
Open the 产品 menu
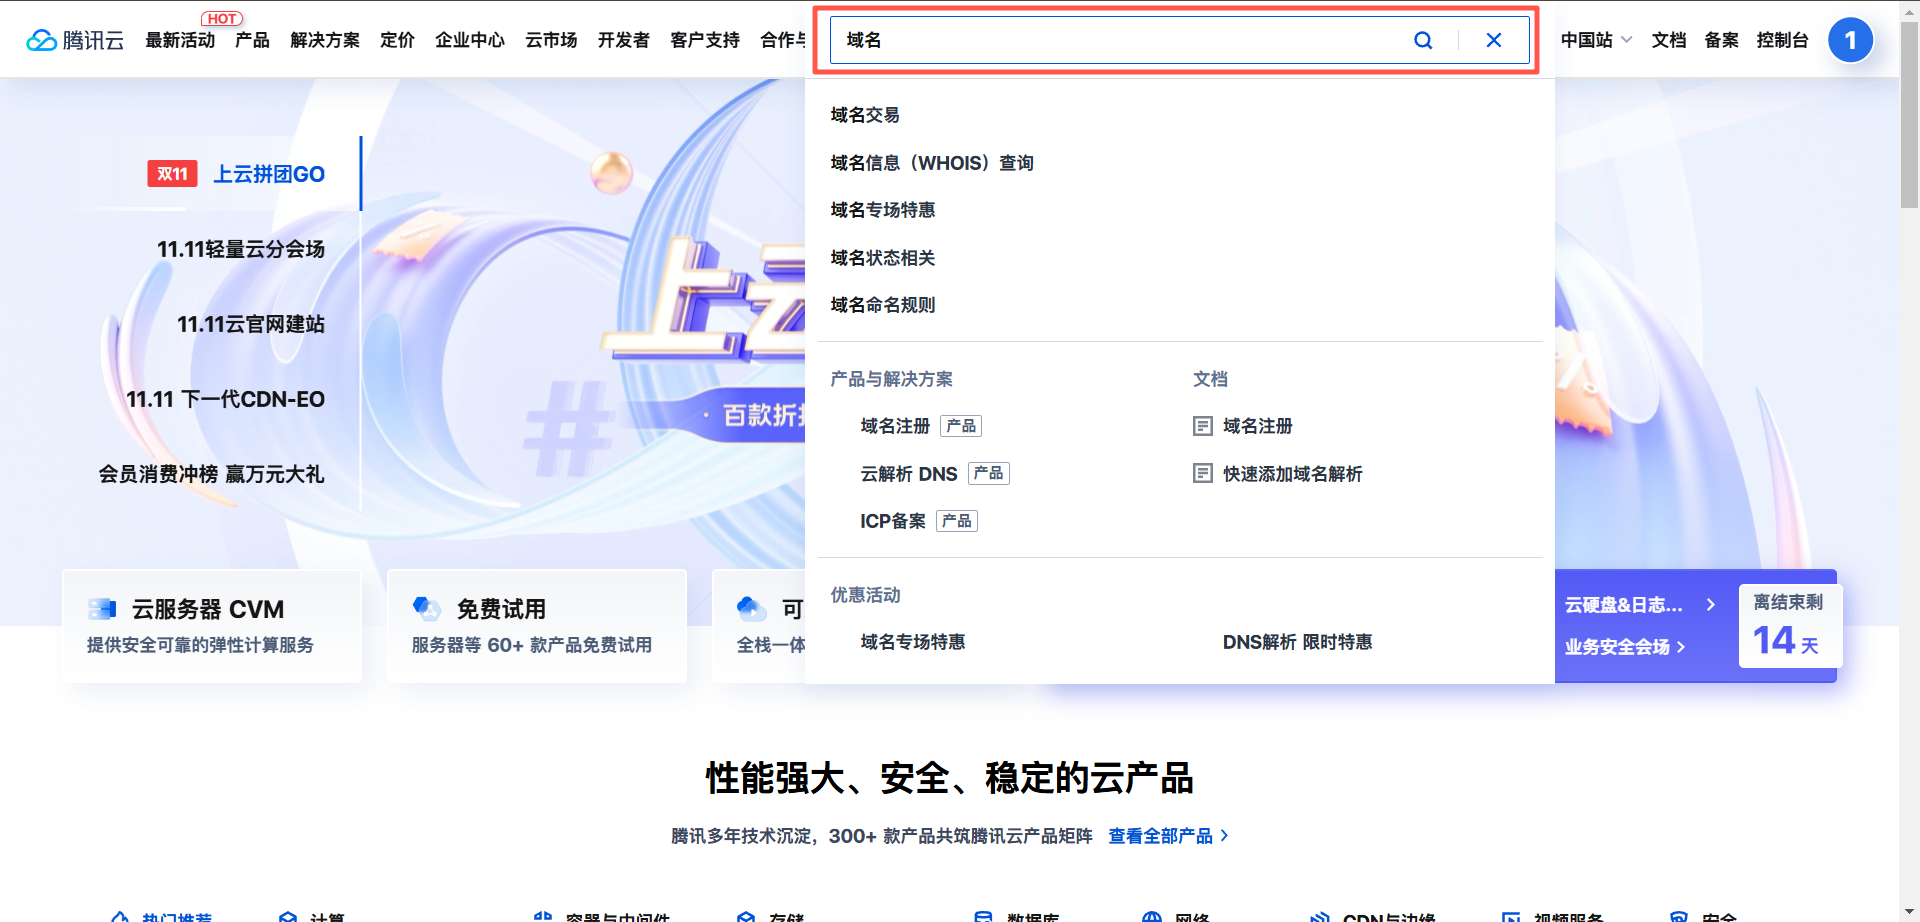click(x=252, y=40)
